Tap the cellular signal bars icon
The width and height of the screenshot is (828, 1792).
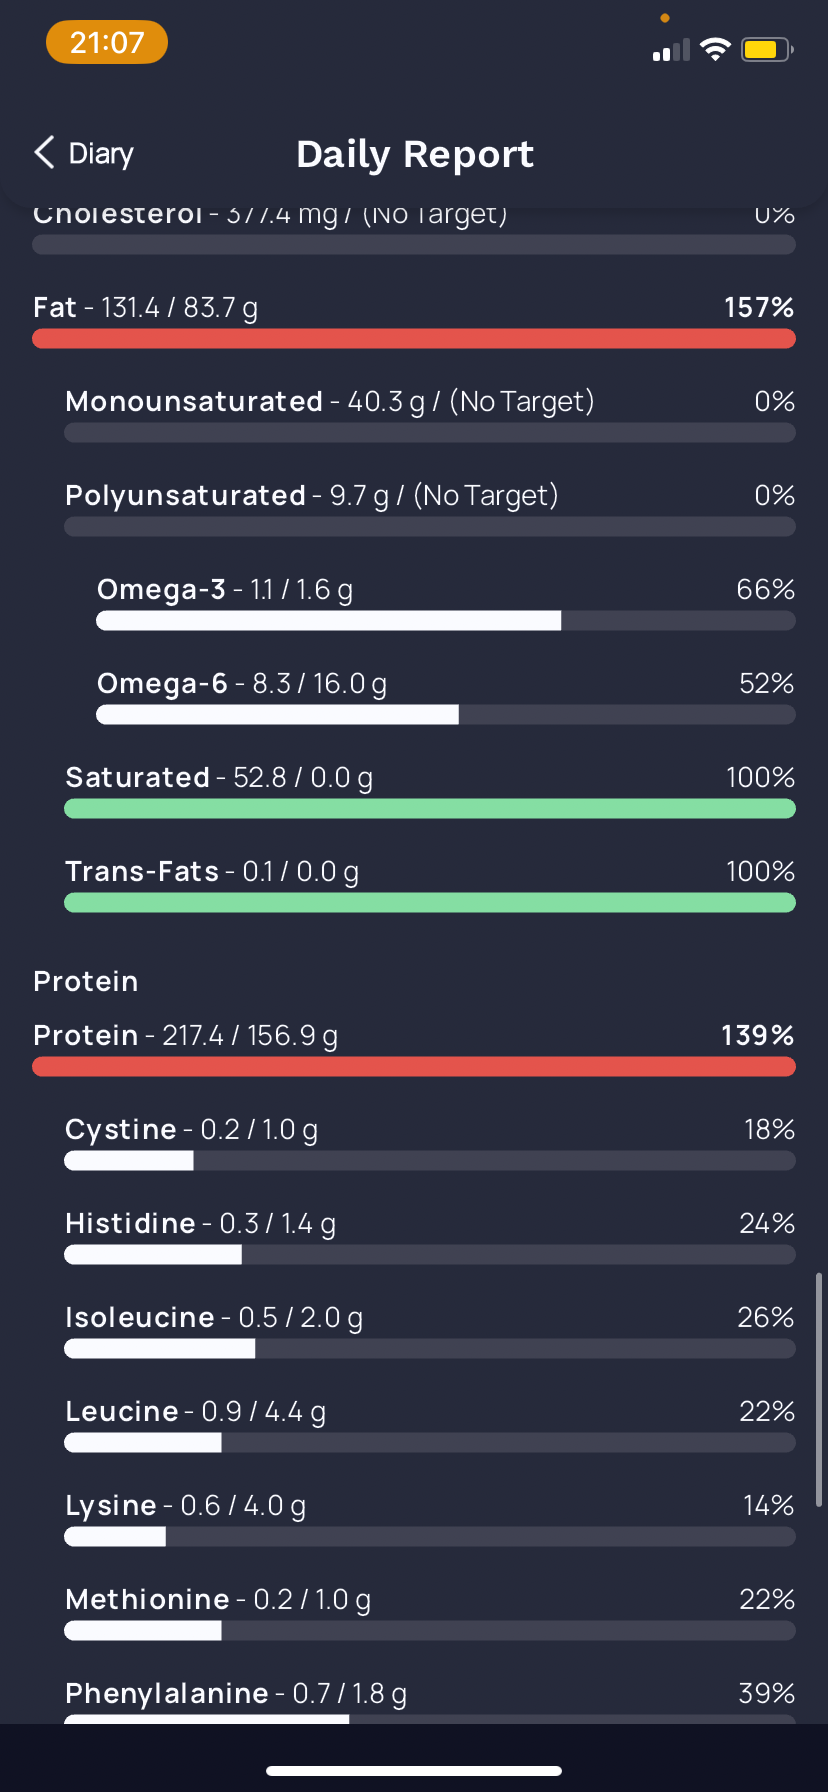pos(671,50)
